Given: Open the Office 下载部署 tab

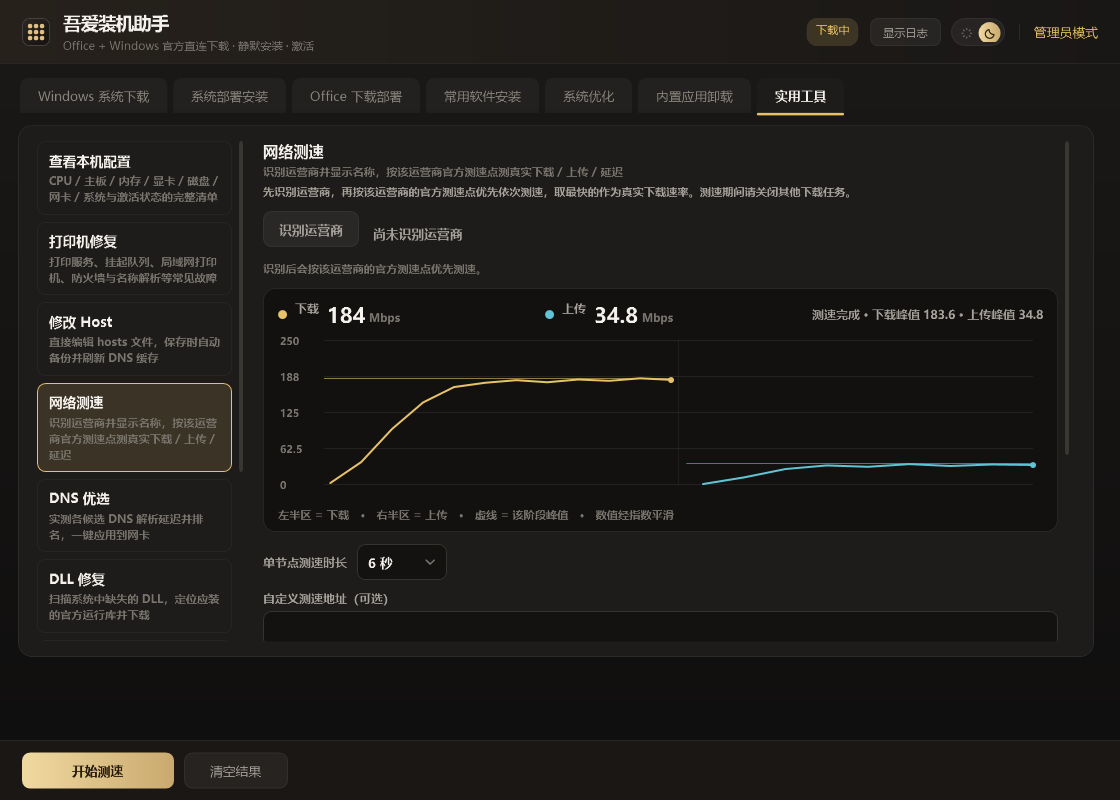Looking at the screenshot, I should point(356,96).
